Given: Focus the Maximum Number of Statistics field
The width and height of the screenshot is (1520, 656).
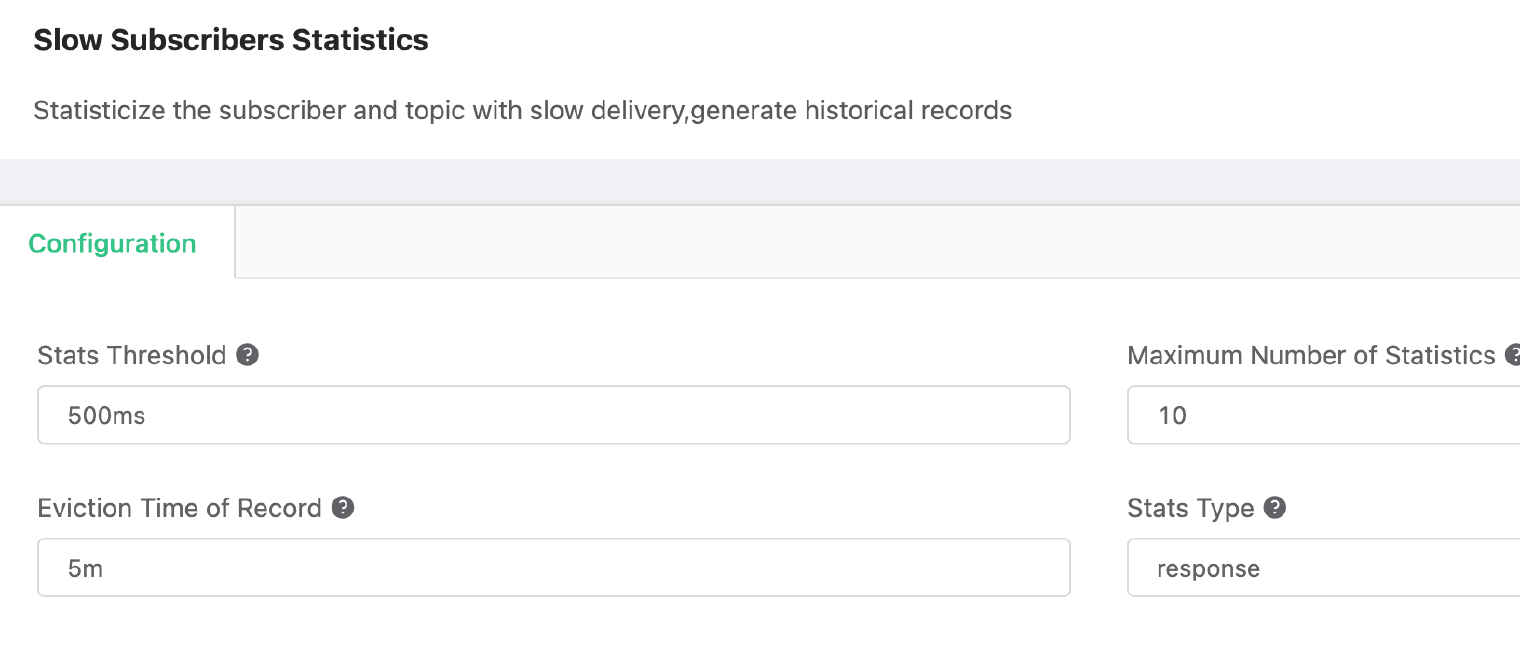Looking at the screenshot, I should click(1324, 415).
